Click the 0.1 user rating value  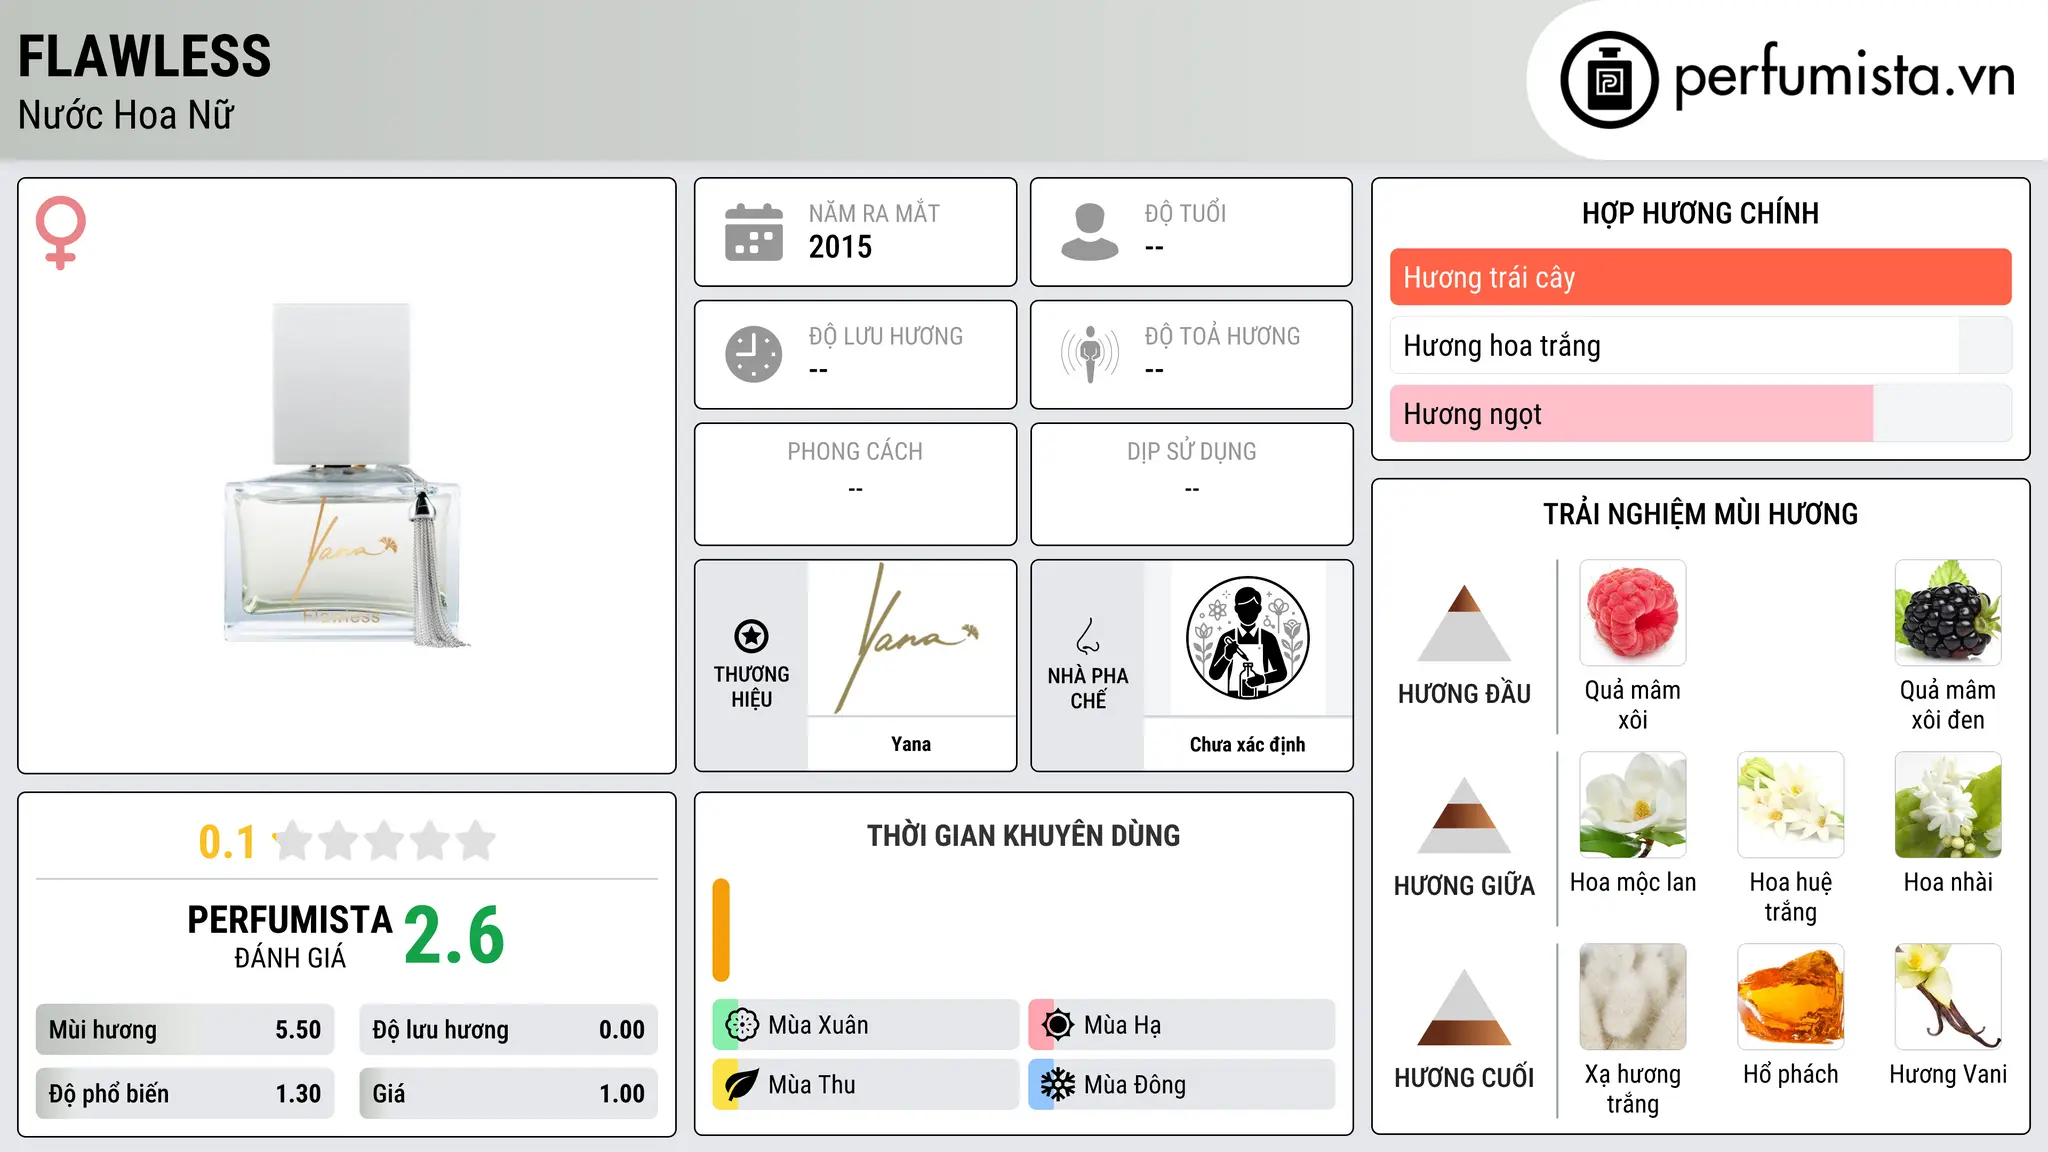tap(227, 842)
